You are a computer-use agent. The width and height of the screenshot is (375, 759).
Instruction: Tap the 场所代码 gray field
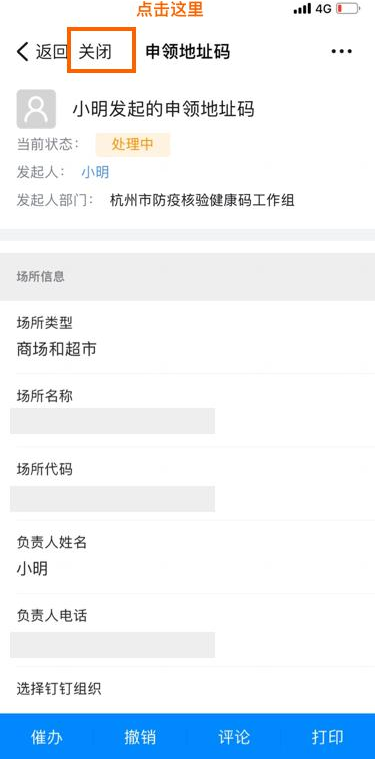pyautogui.click(x=112, y=499)
